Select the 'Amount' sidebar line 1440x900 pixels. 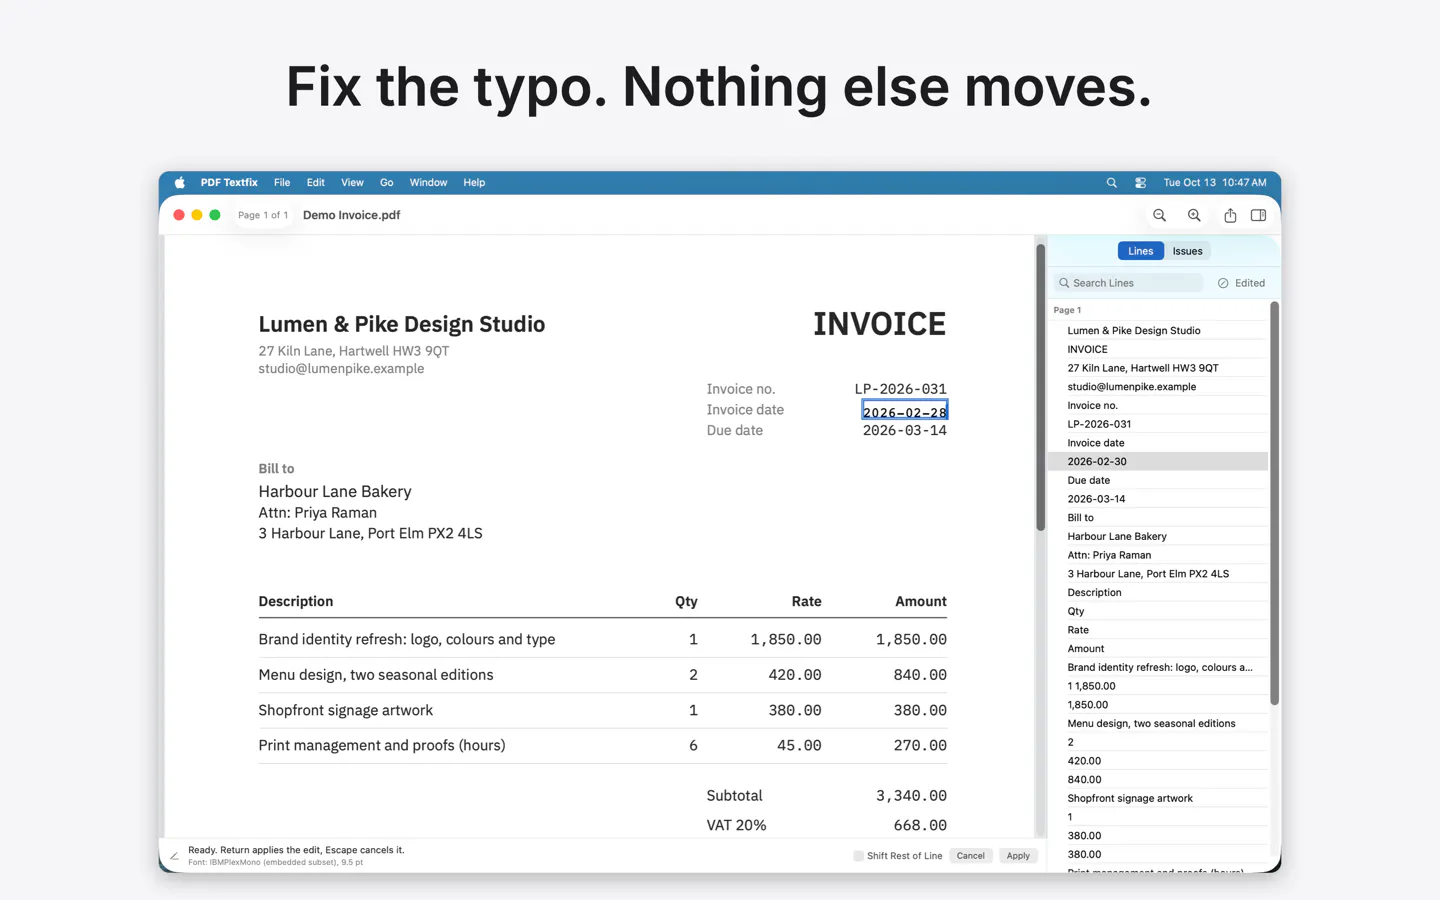coord(1158,649)
